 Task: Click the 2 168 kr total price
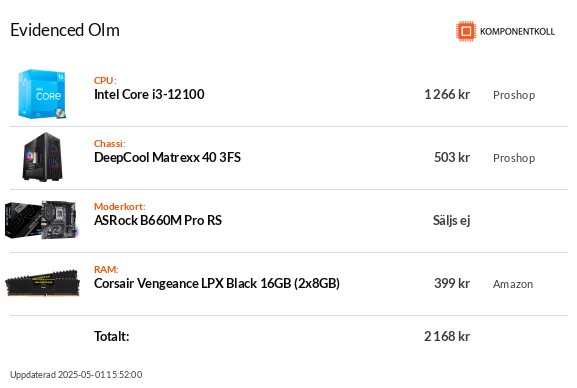[447, 336]
